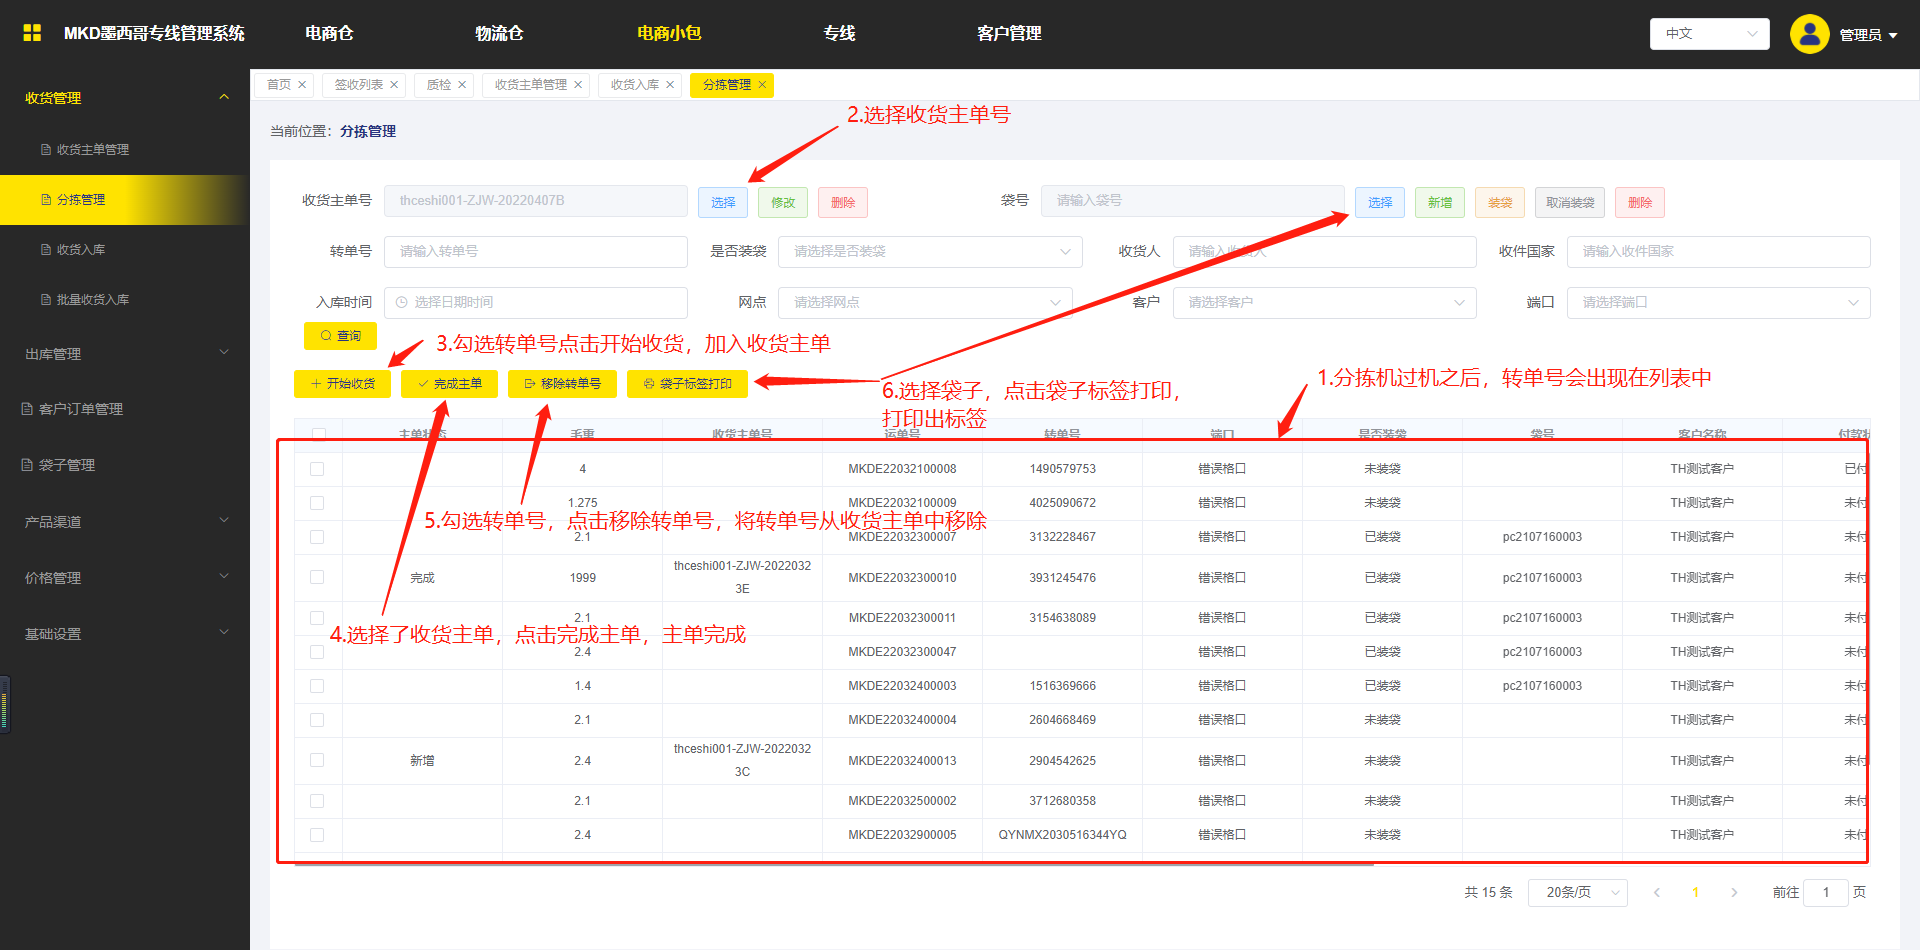Check the row for MKDE22032100008
Image resolution: width=1920 pixels, height=950 pixels.
click(317, 469)
